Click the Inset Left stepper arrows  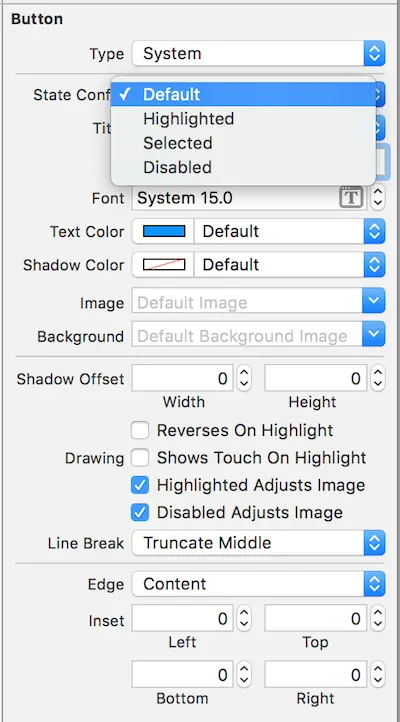(244, 618)
